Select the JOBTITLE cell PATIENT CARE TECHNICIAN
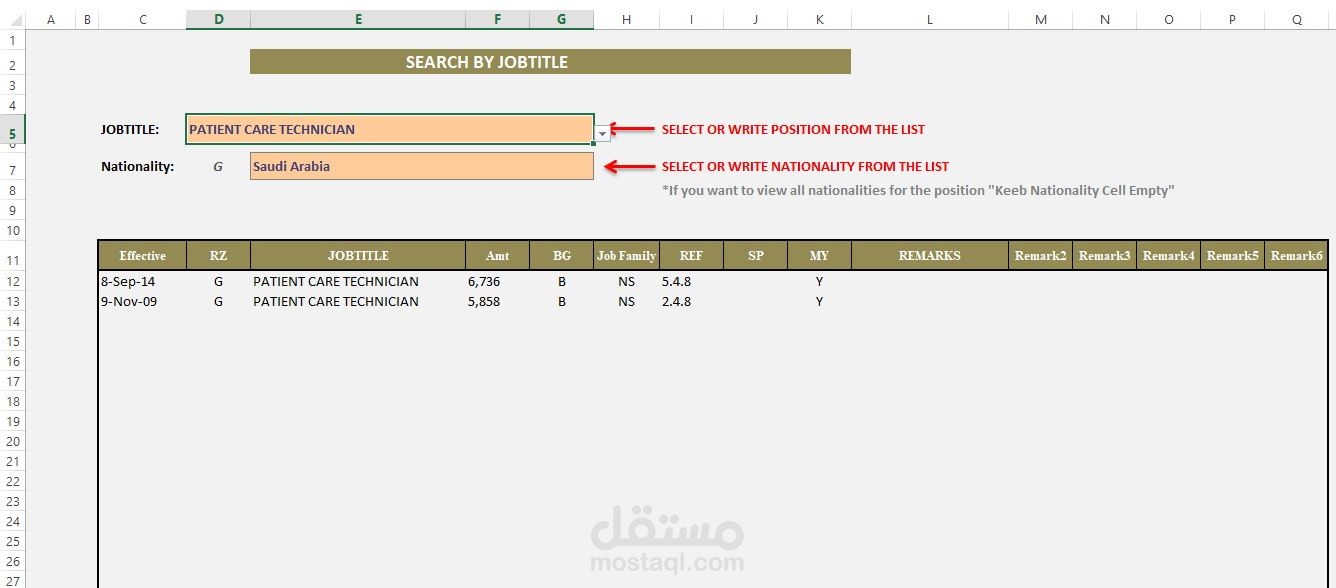 pos(390,129)
